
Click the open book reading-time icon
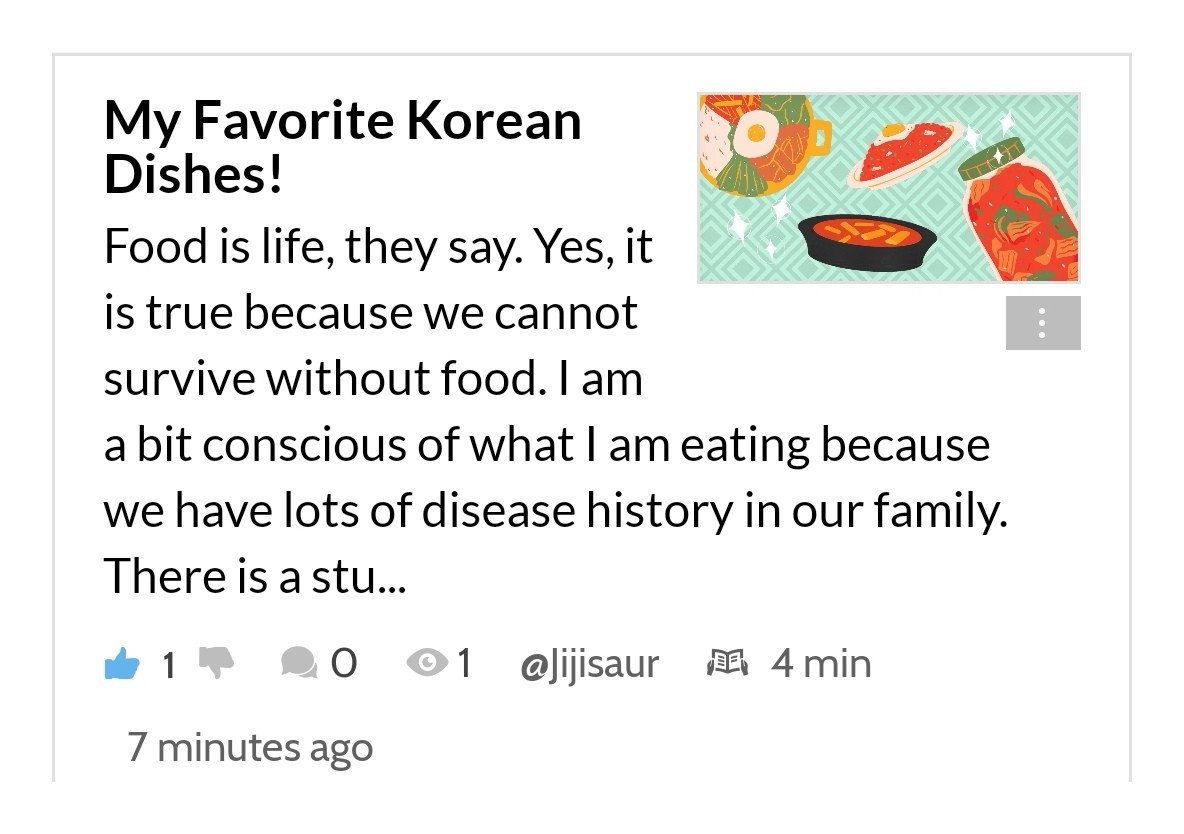tap(727, 663)
